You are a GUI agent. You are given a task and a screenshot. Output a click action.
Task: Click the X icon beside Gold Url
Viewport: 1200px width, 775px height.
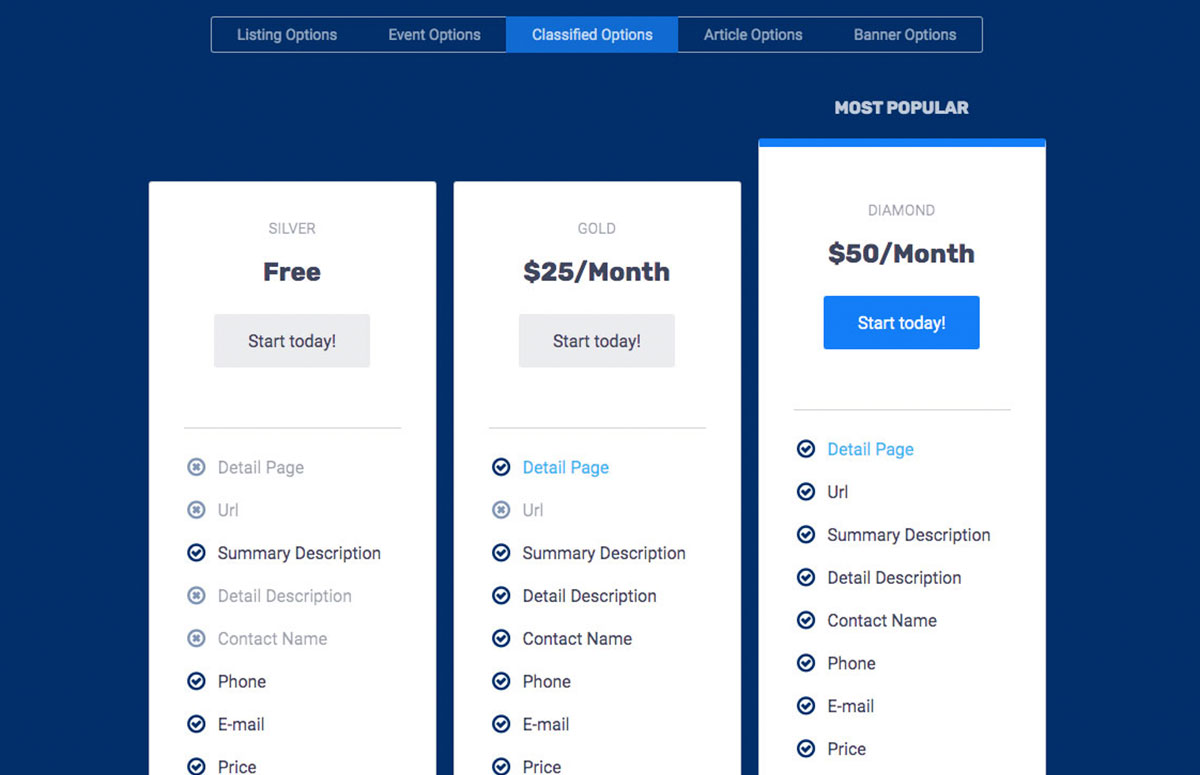point(502,510)
